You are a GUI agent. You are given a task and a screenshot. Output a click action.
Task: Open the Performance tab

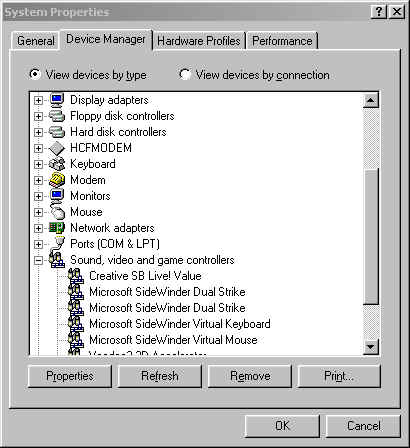click(x=282, y=41)
